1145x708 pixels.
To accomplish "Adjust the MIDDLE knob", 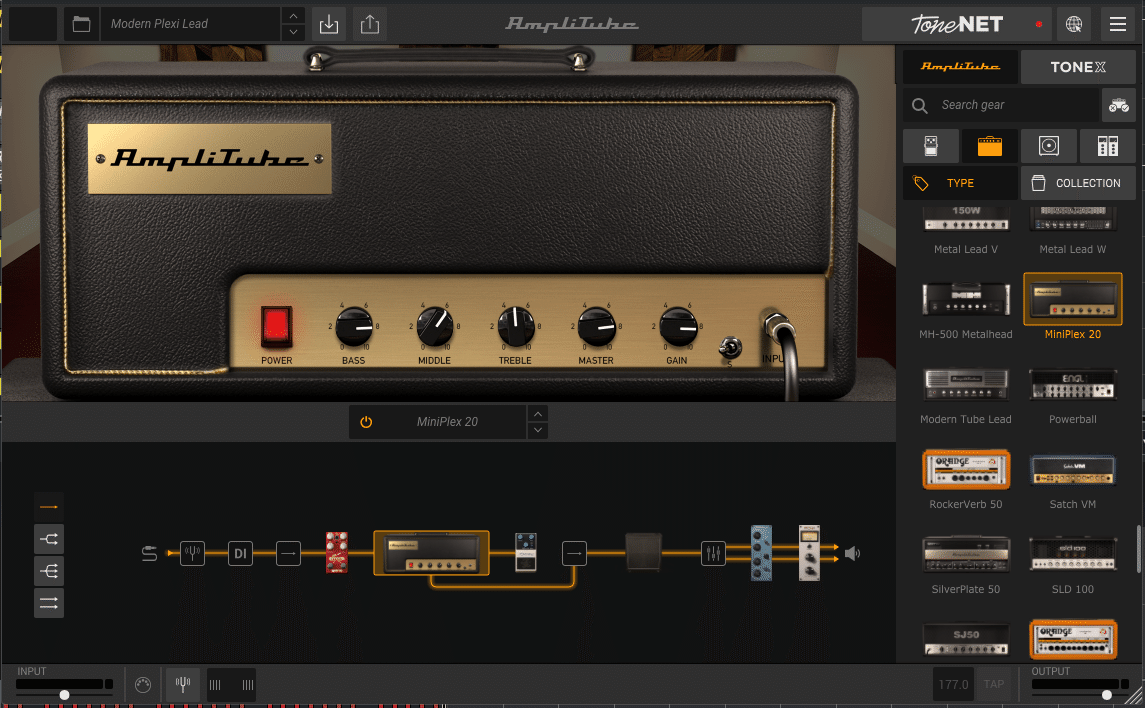I will [434, 327].
